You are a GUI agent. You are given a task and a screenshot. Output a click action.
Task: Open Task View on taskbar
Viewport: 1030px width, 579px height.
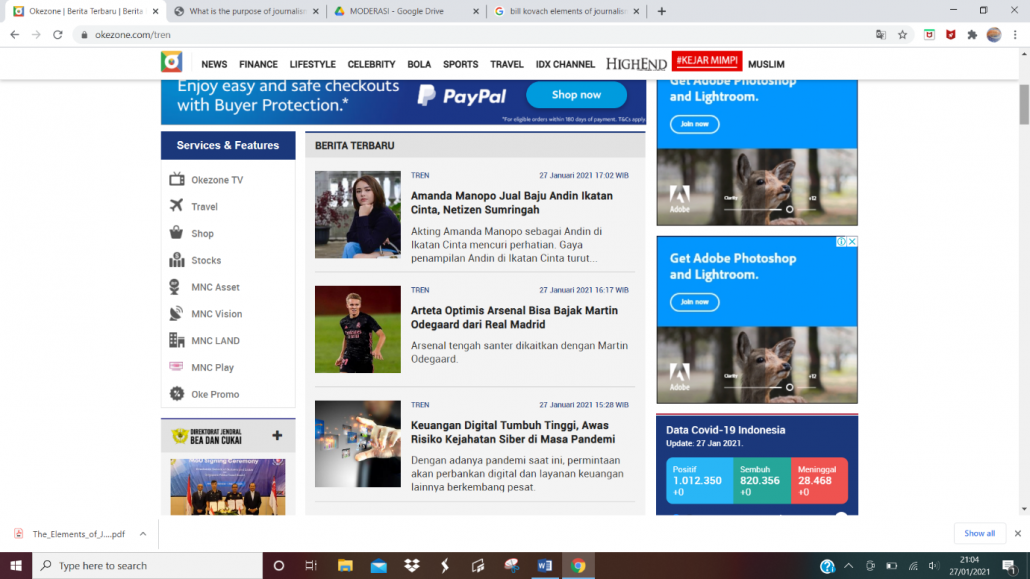[x=311, y=565]
